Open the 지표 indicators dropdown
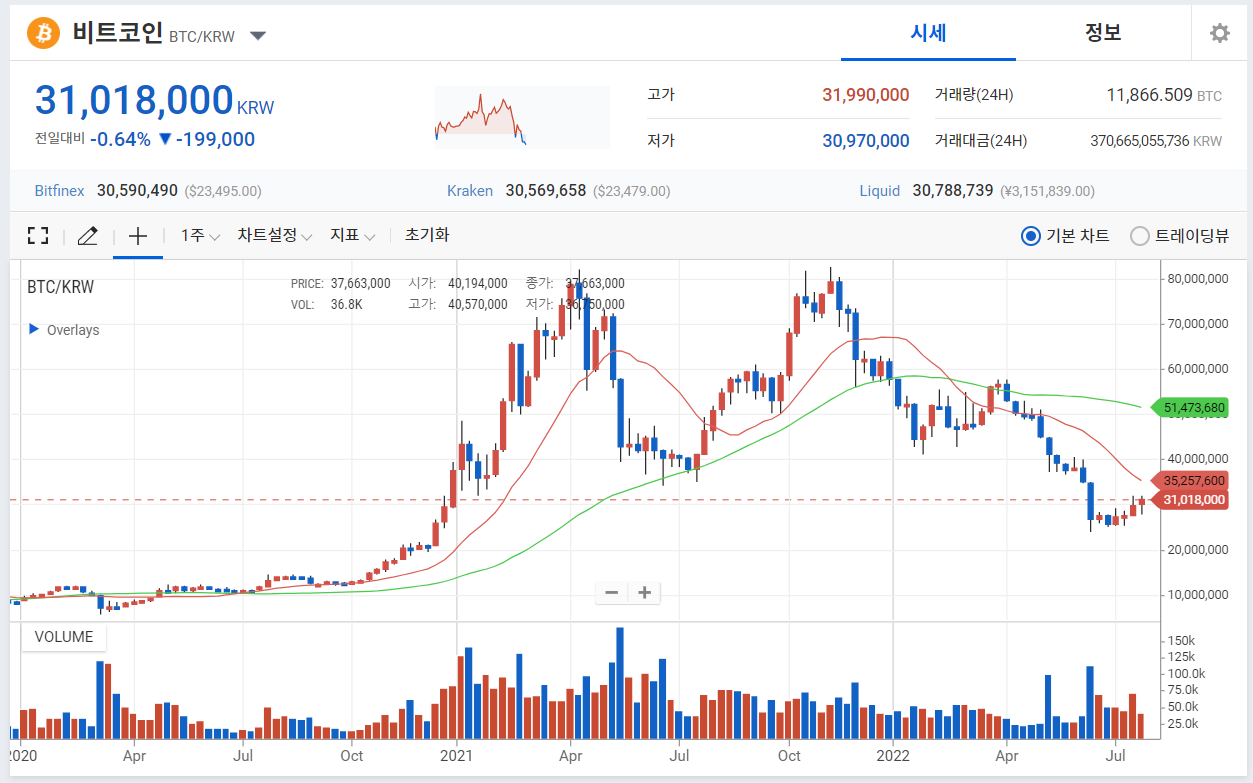Image resolution: width=1253 pixels, height=783 pixels. pos(353,236)
